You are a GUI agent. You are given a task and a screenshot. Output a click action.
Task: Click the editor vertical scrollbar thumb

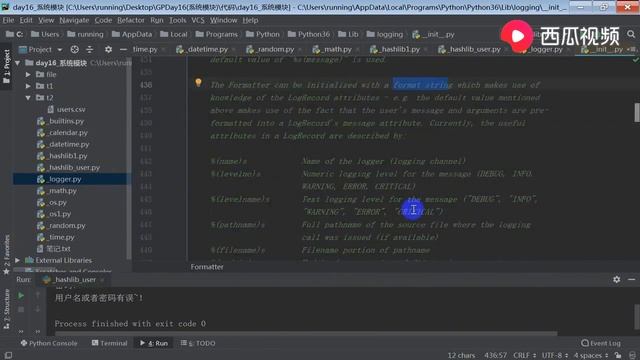point(637,112)
